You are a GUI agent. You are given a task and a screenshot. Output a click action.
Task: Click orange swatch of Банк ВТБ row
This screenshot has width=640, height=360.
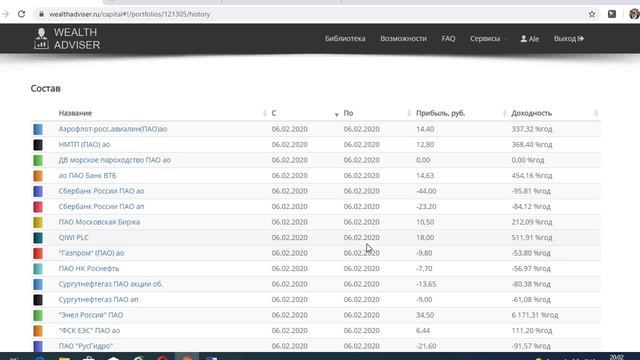[x=38, y=176]
